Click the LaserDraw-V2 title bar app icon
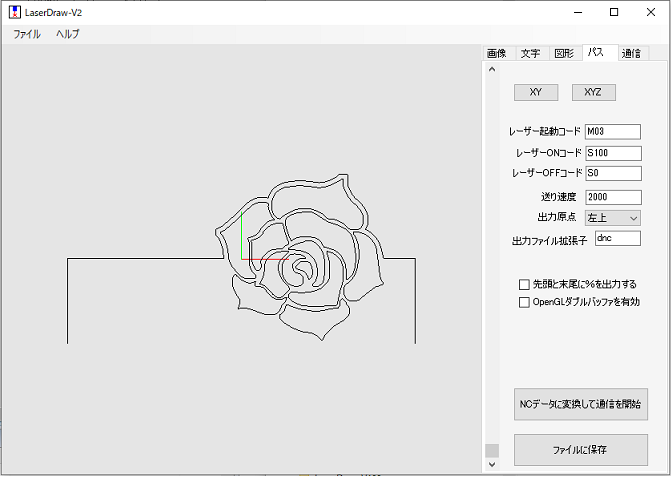 [15, 12]
